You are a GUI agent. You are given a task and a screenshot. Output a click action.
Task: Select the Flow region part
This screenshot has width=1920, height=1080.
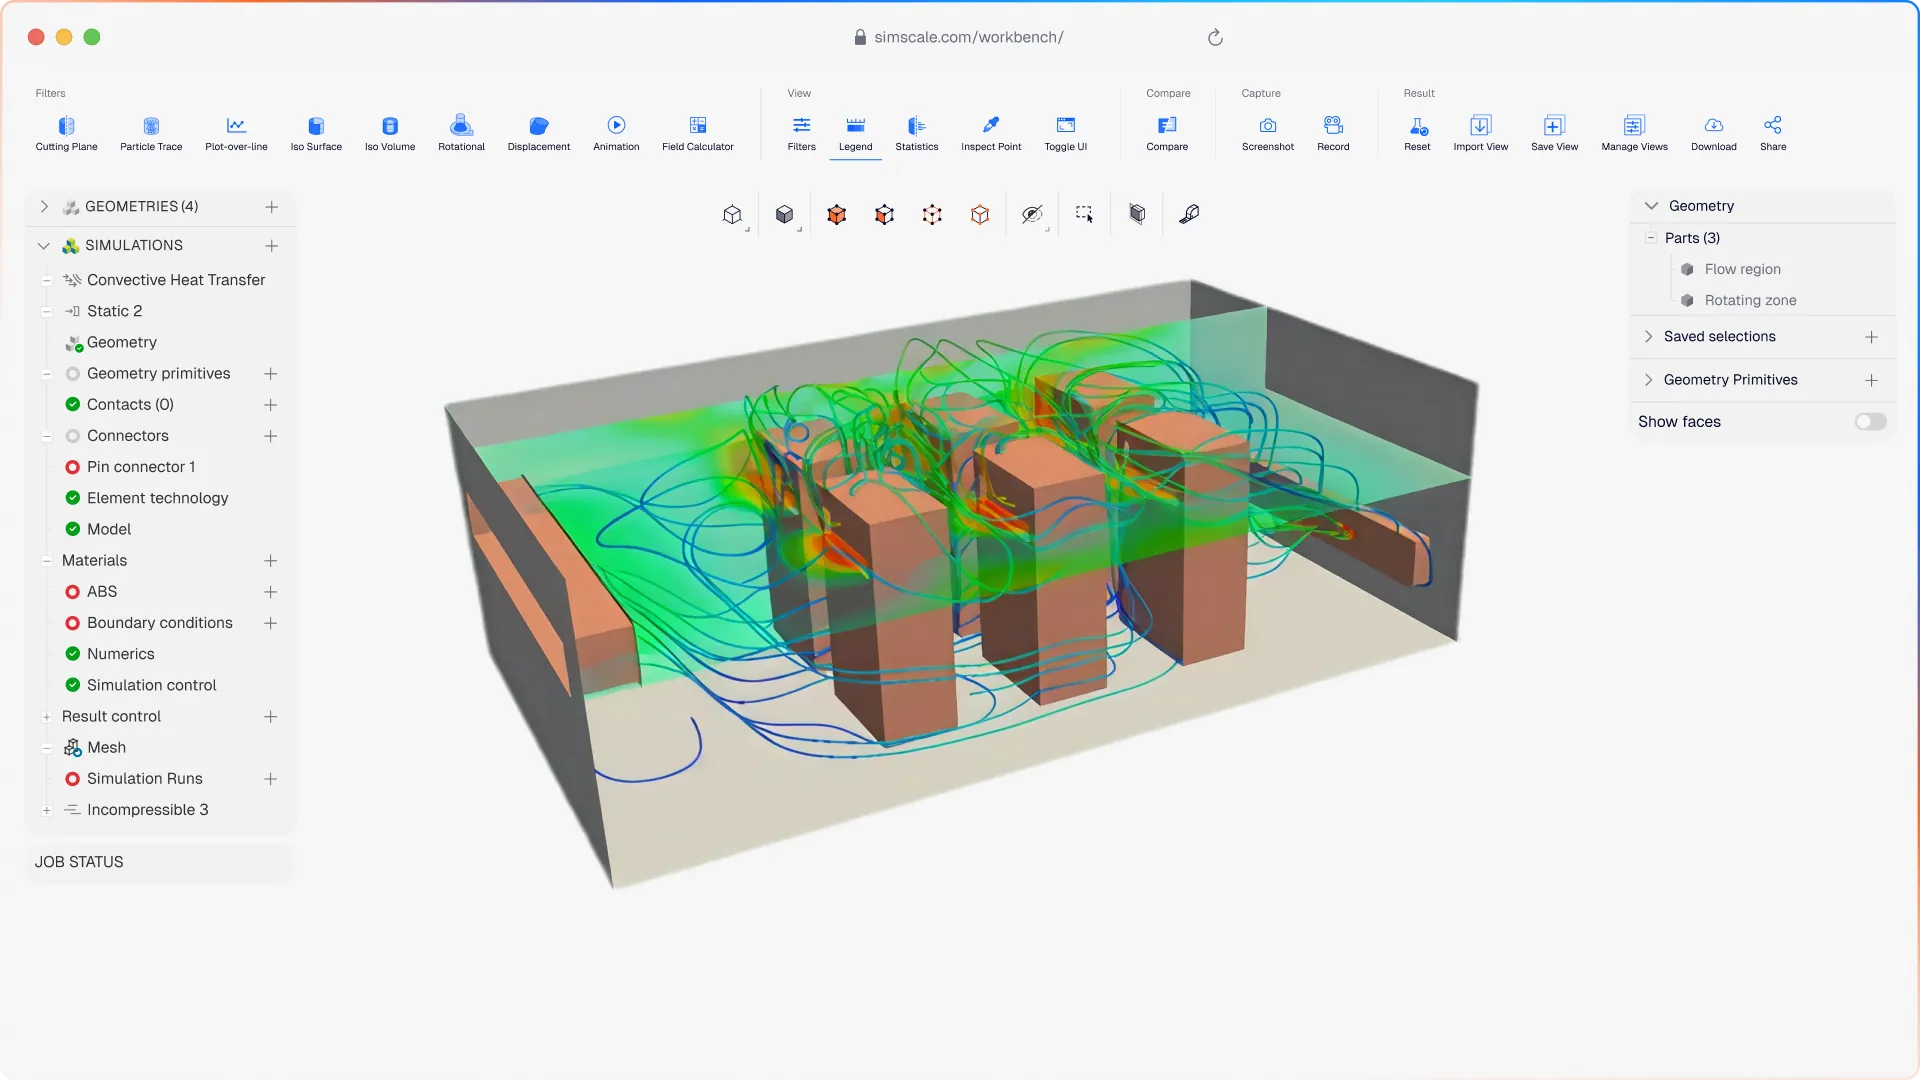point(1742,269)
